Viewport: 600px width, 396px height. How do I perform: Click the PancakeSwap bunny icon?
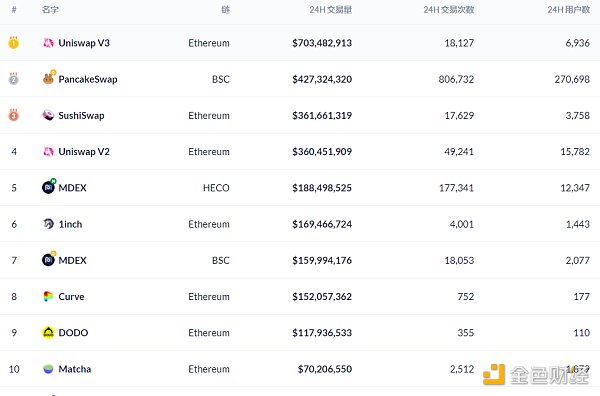click(x=49, y=78)
